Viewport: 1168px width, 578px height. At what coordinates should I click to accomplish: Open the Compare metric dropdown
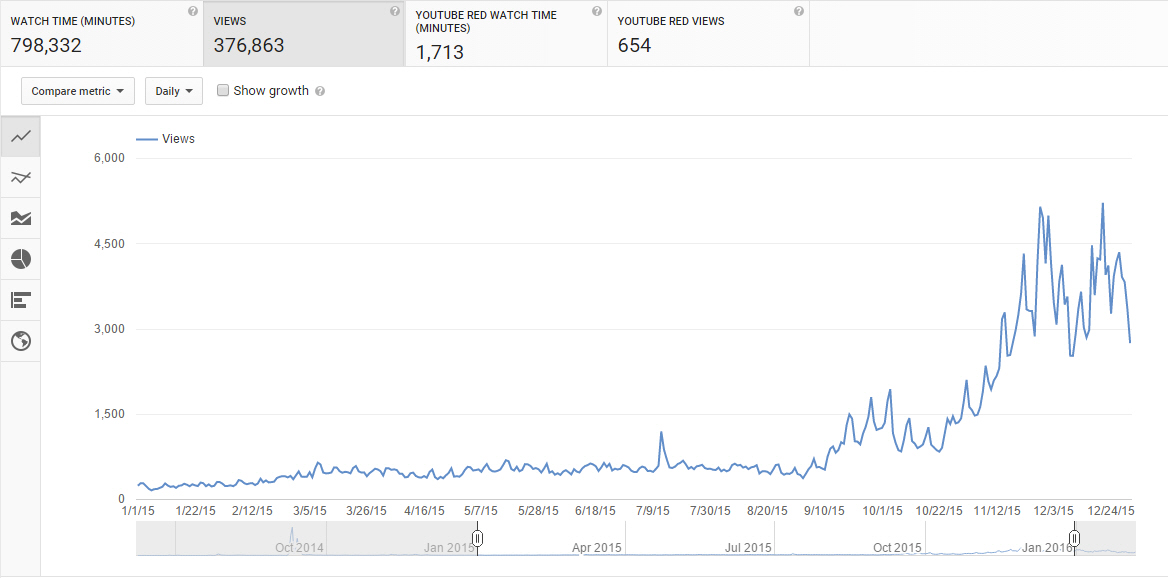tap(78, 91)
